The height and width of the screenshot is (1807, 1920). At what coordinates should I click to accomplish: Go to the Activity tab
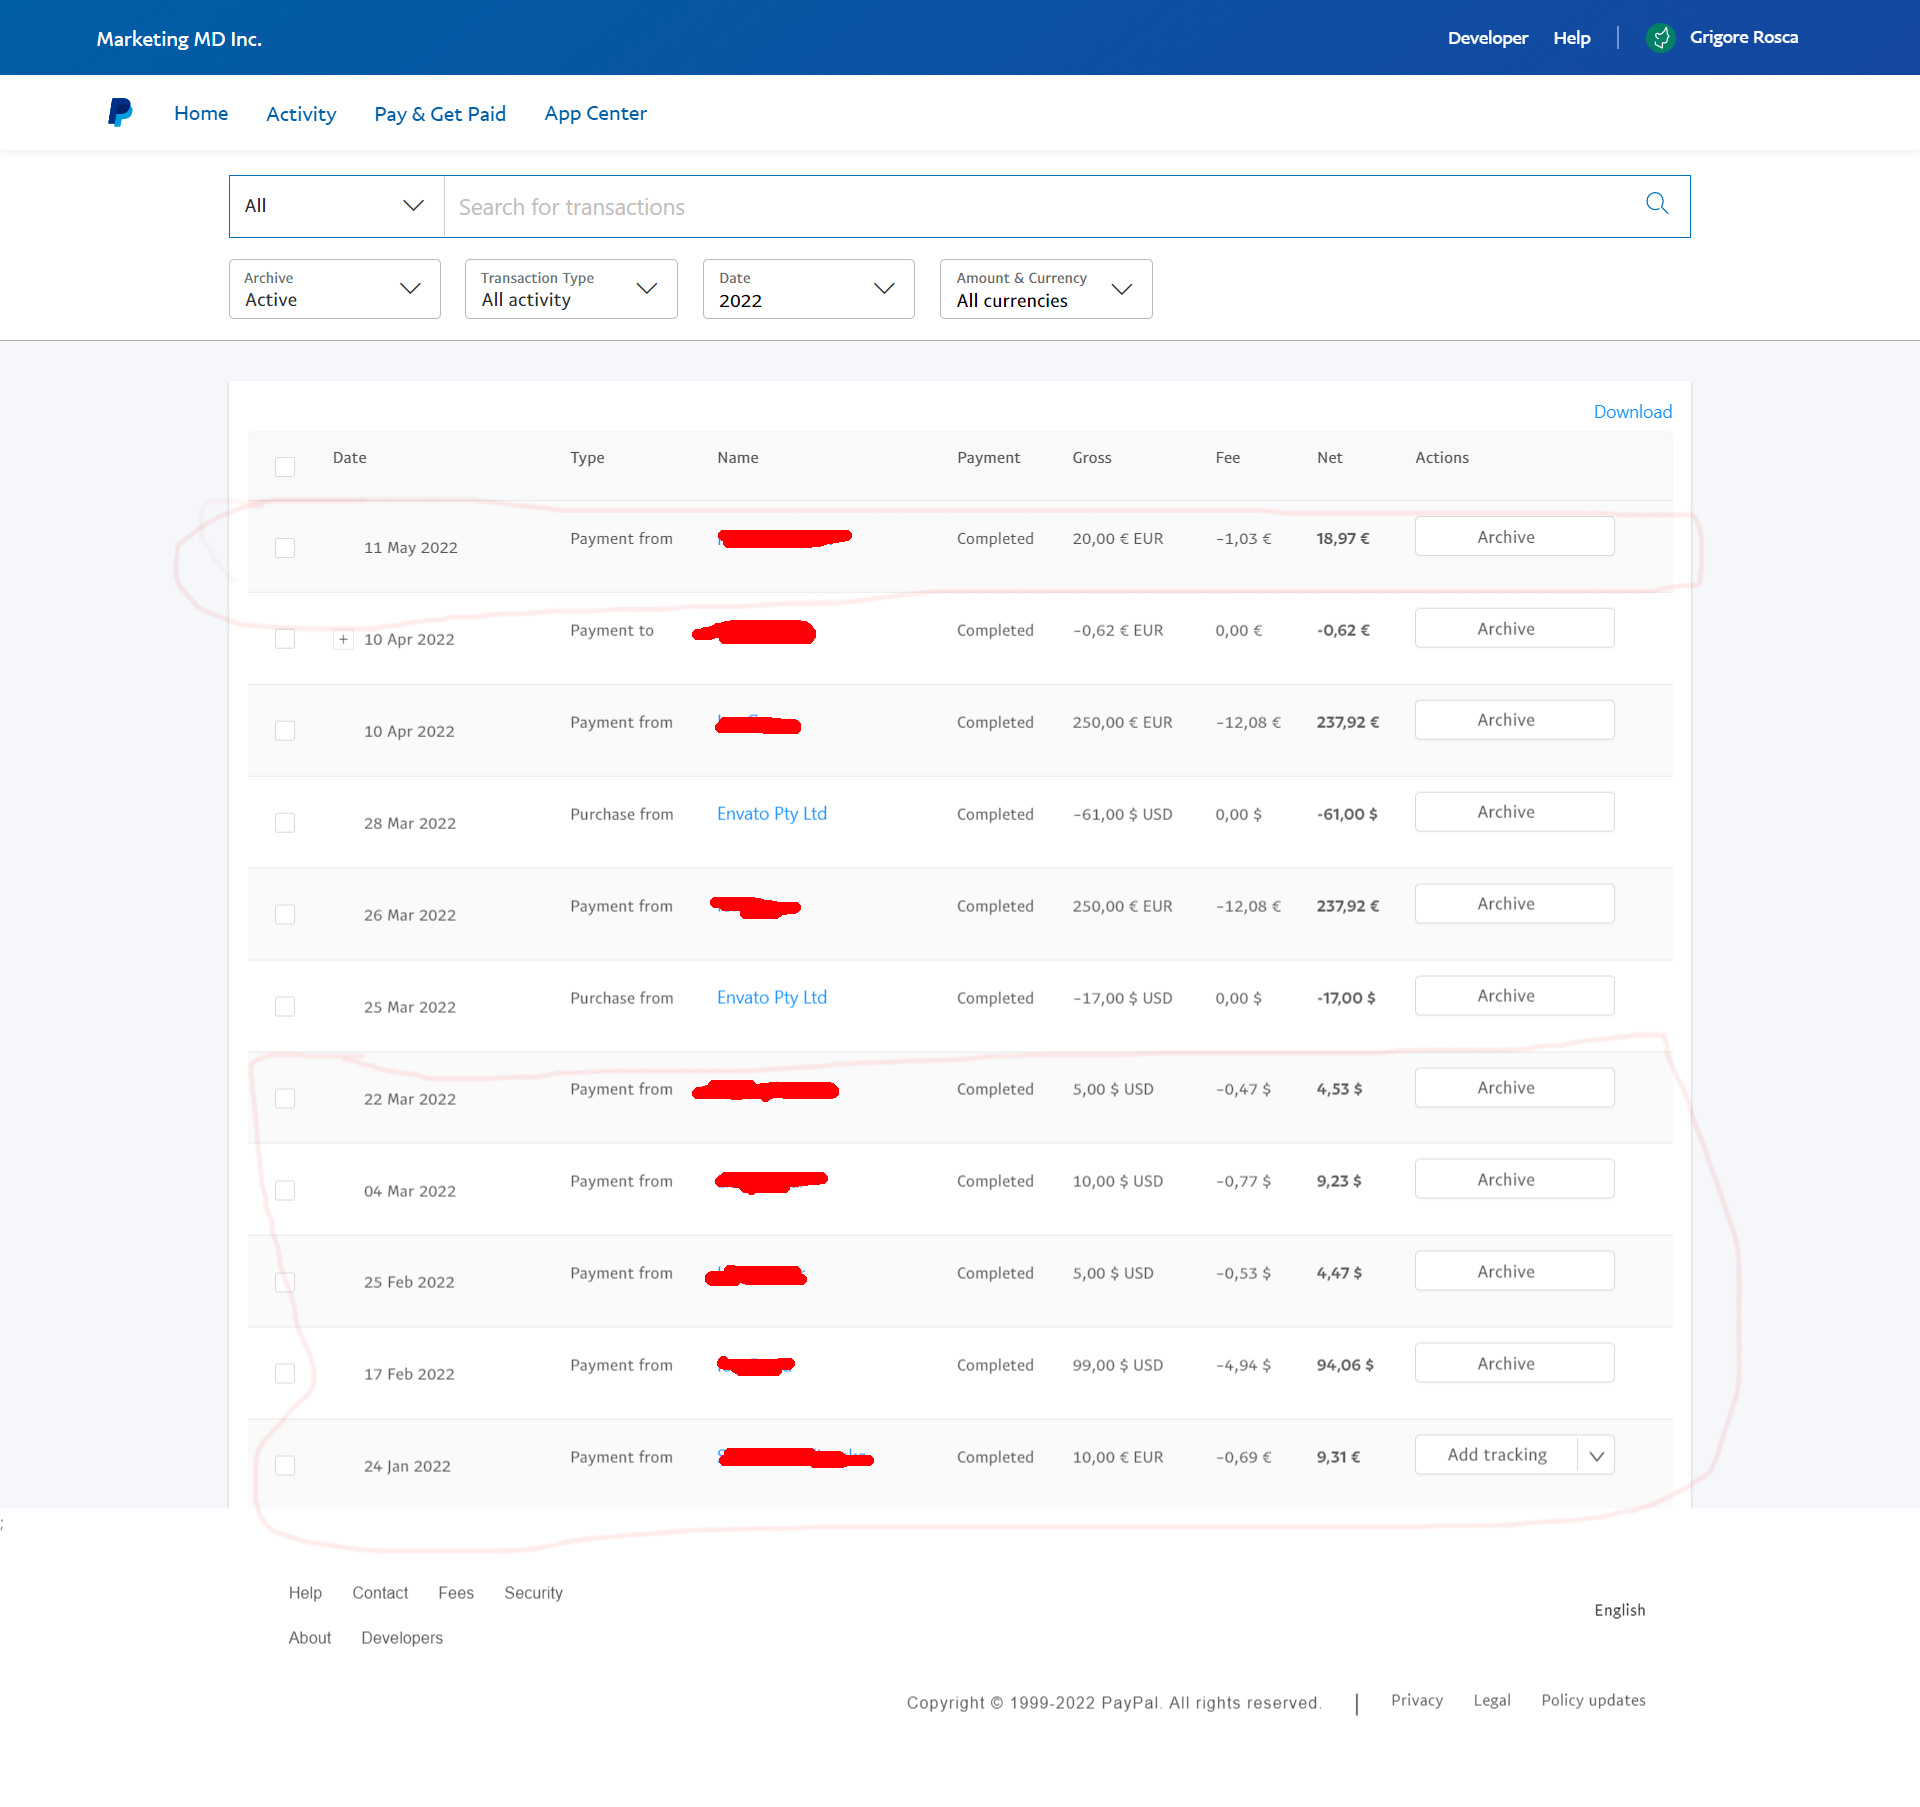tap(301, 114)
